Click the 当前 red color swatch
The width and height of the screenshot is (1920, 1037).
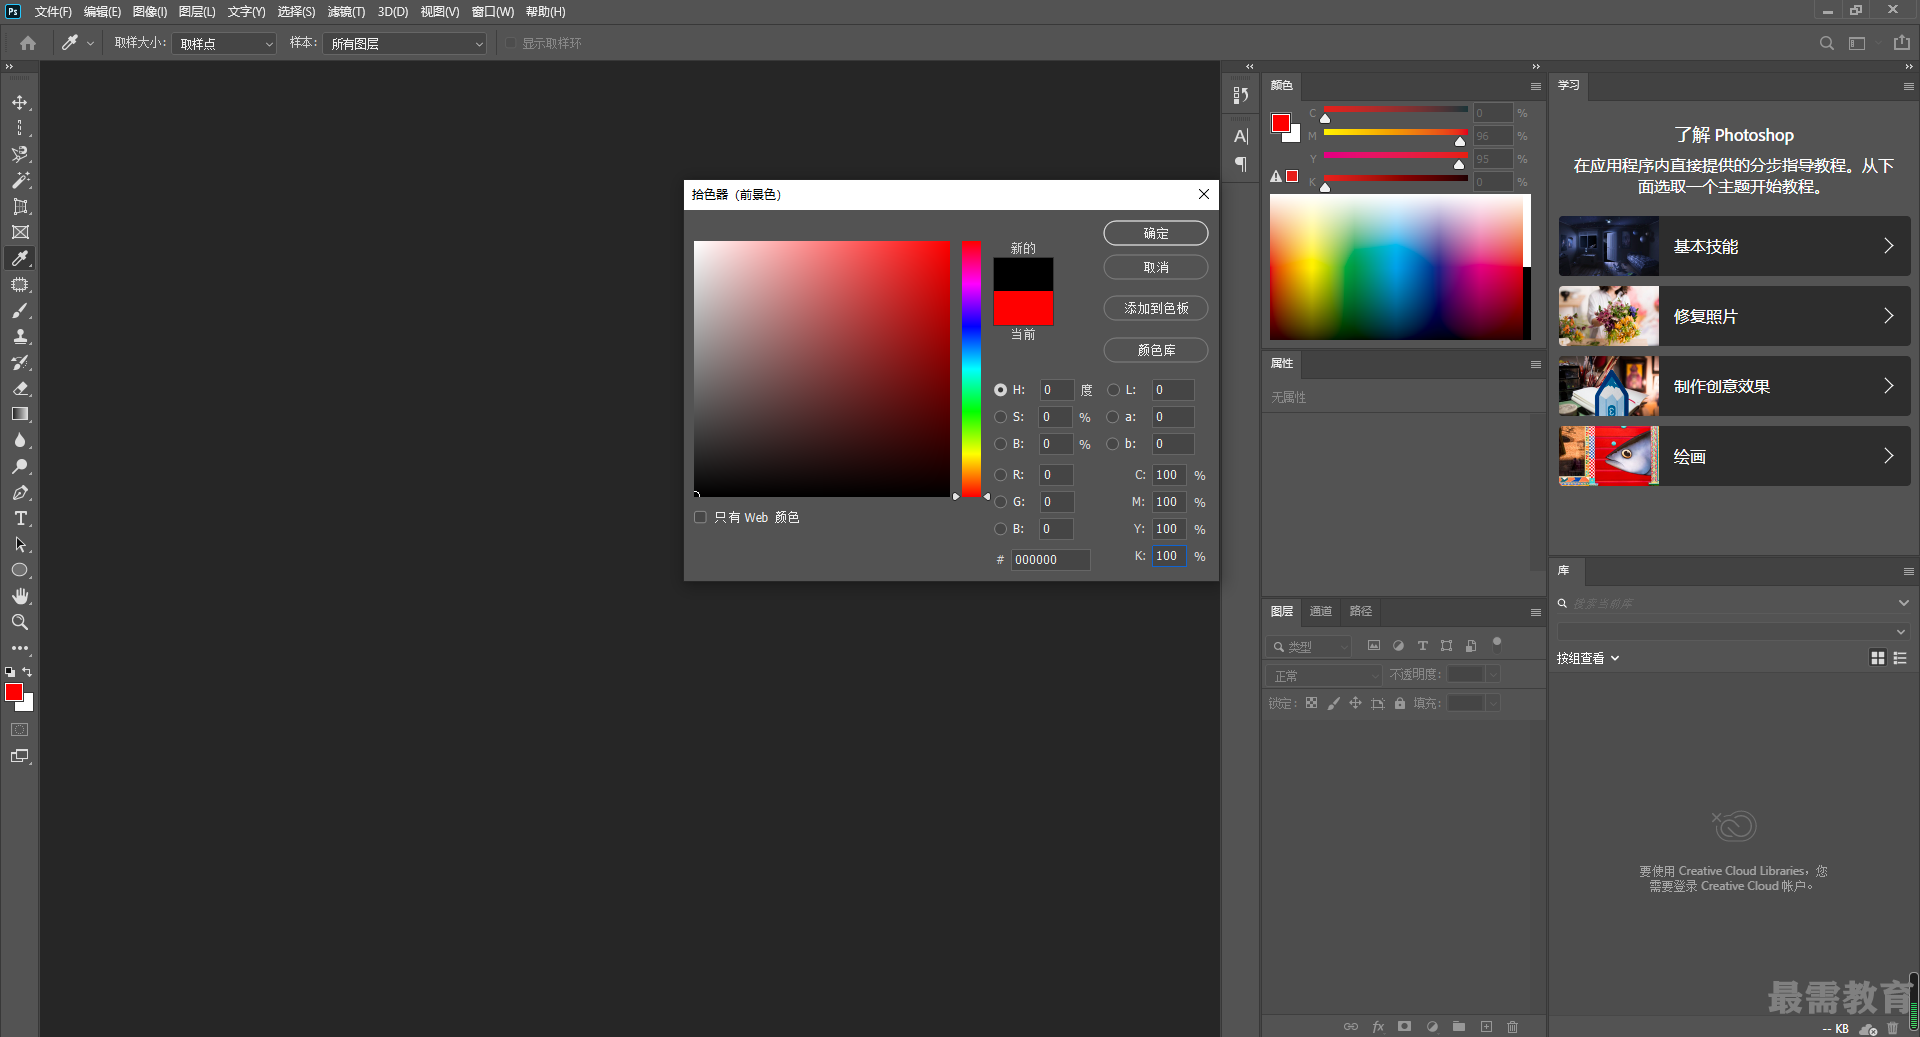click(1023, 308)
